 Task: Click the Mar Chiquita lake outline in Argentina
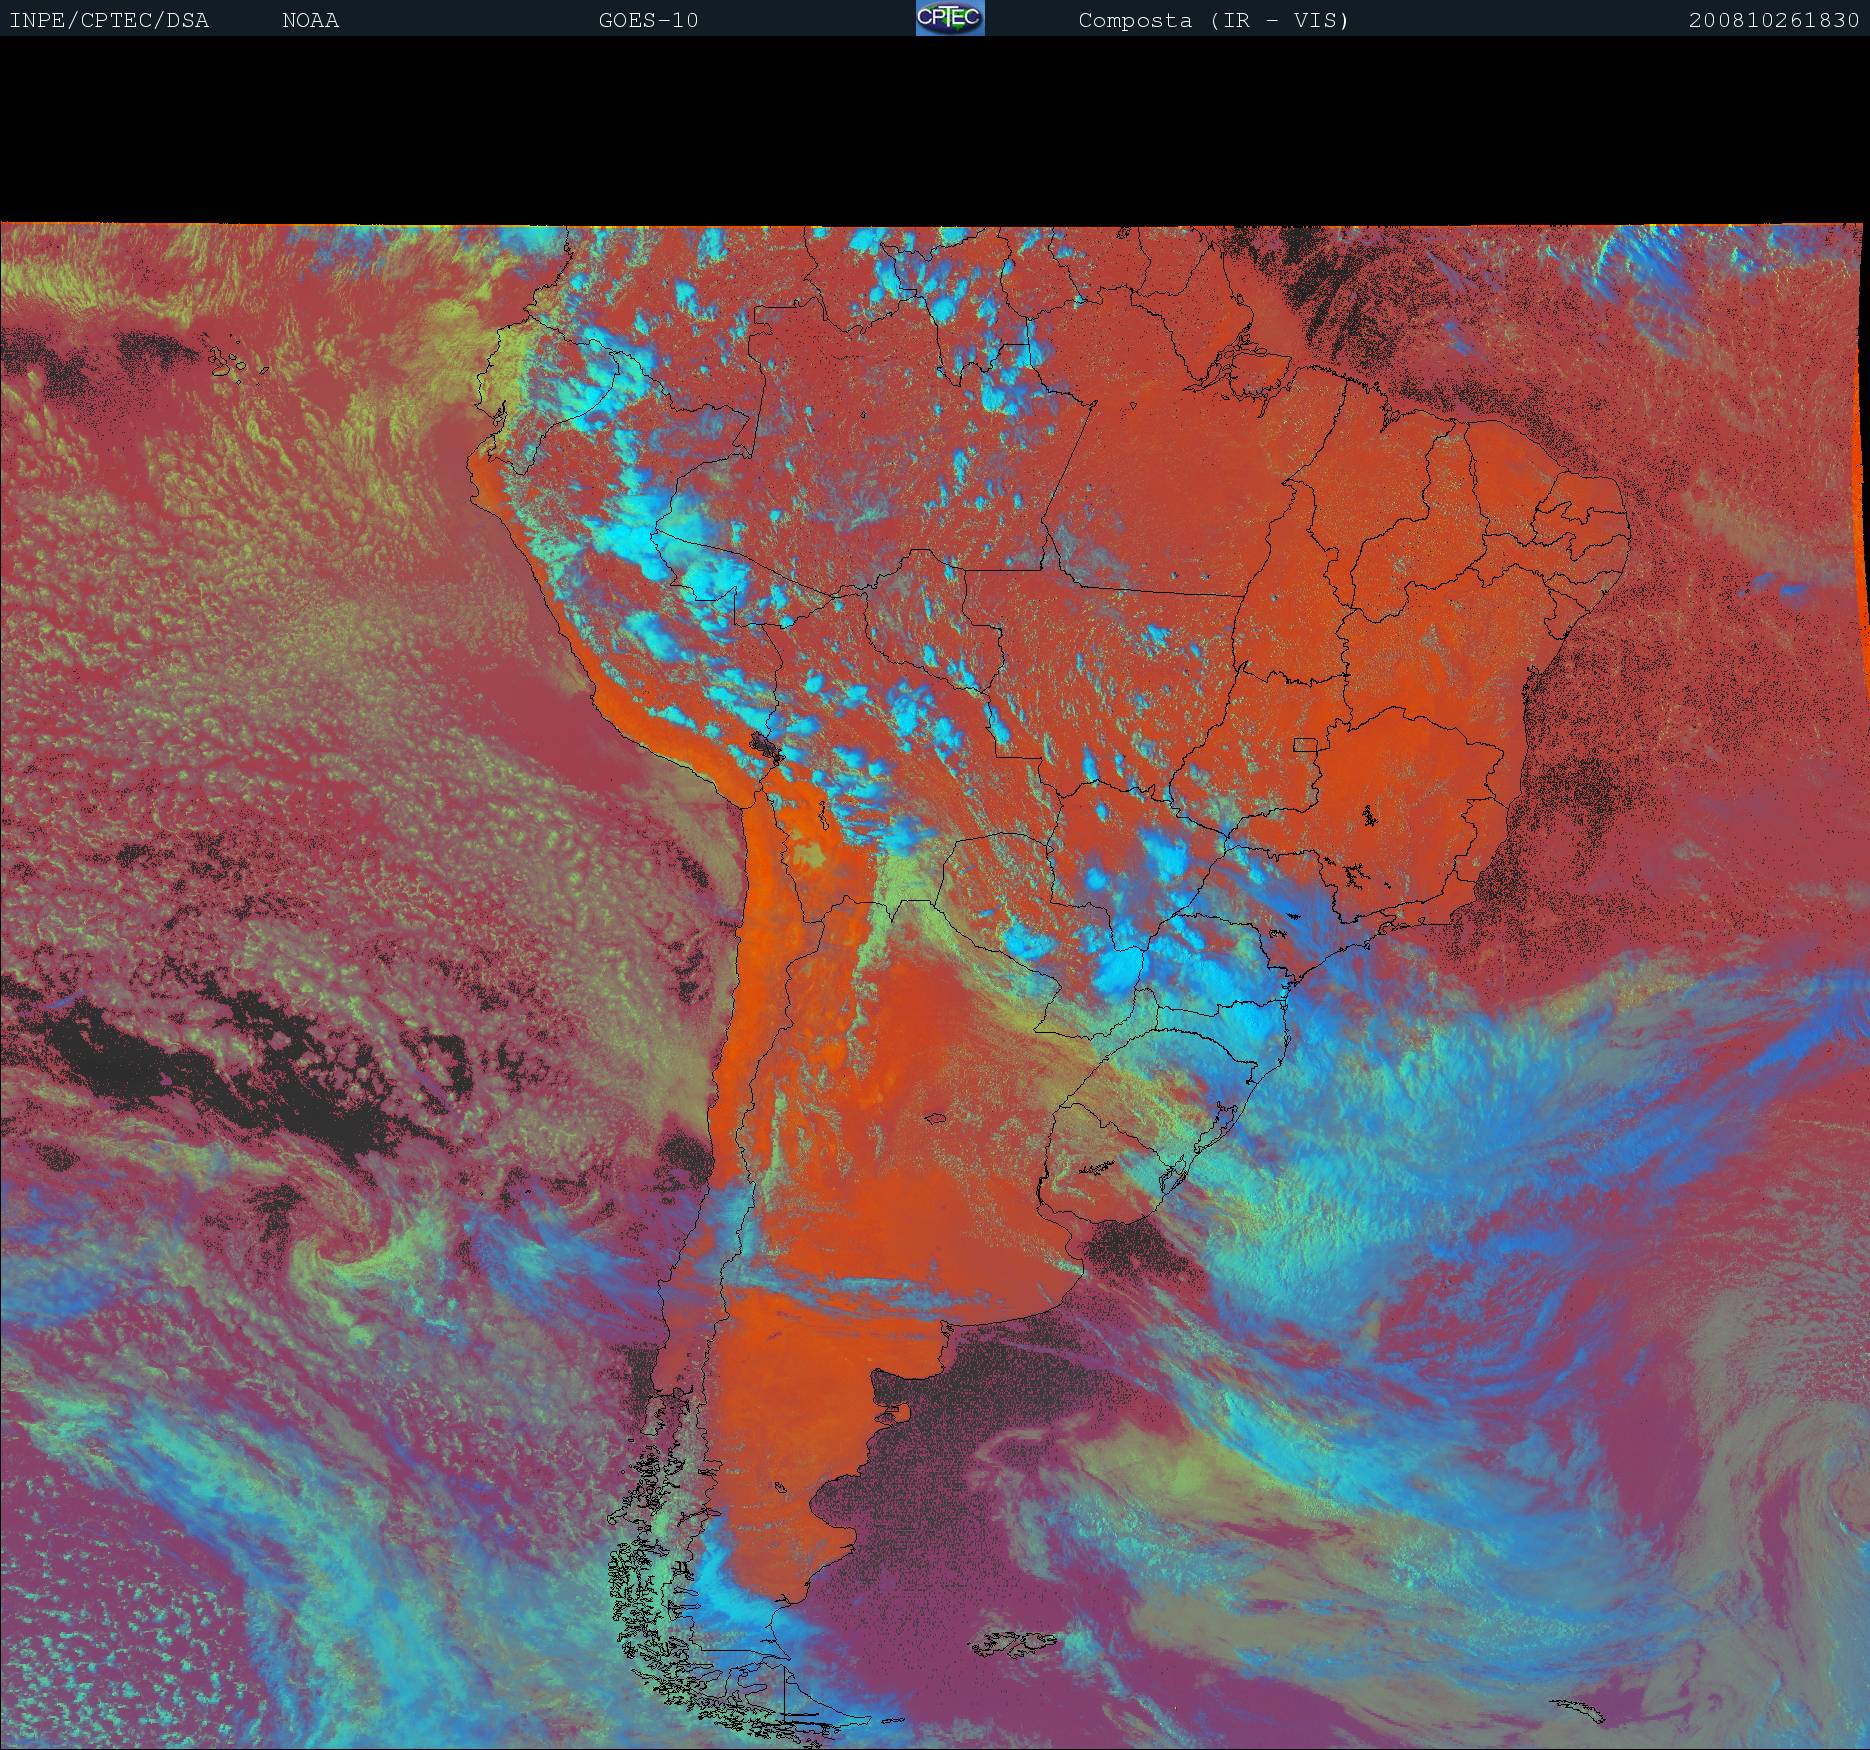click(x=936, y=1120)
